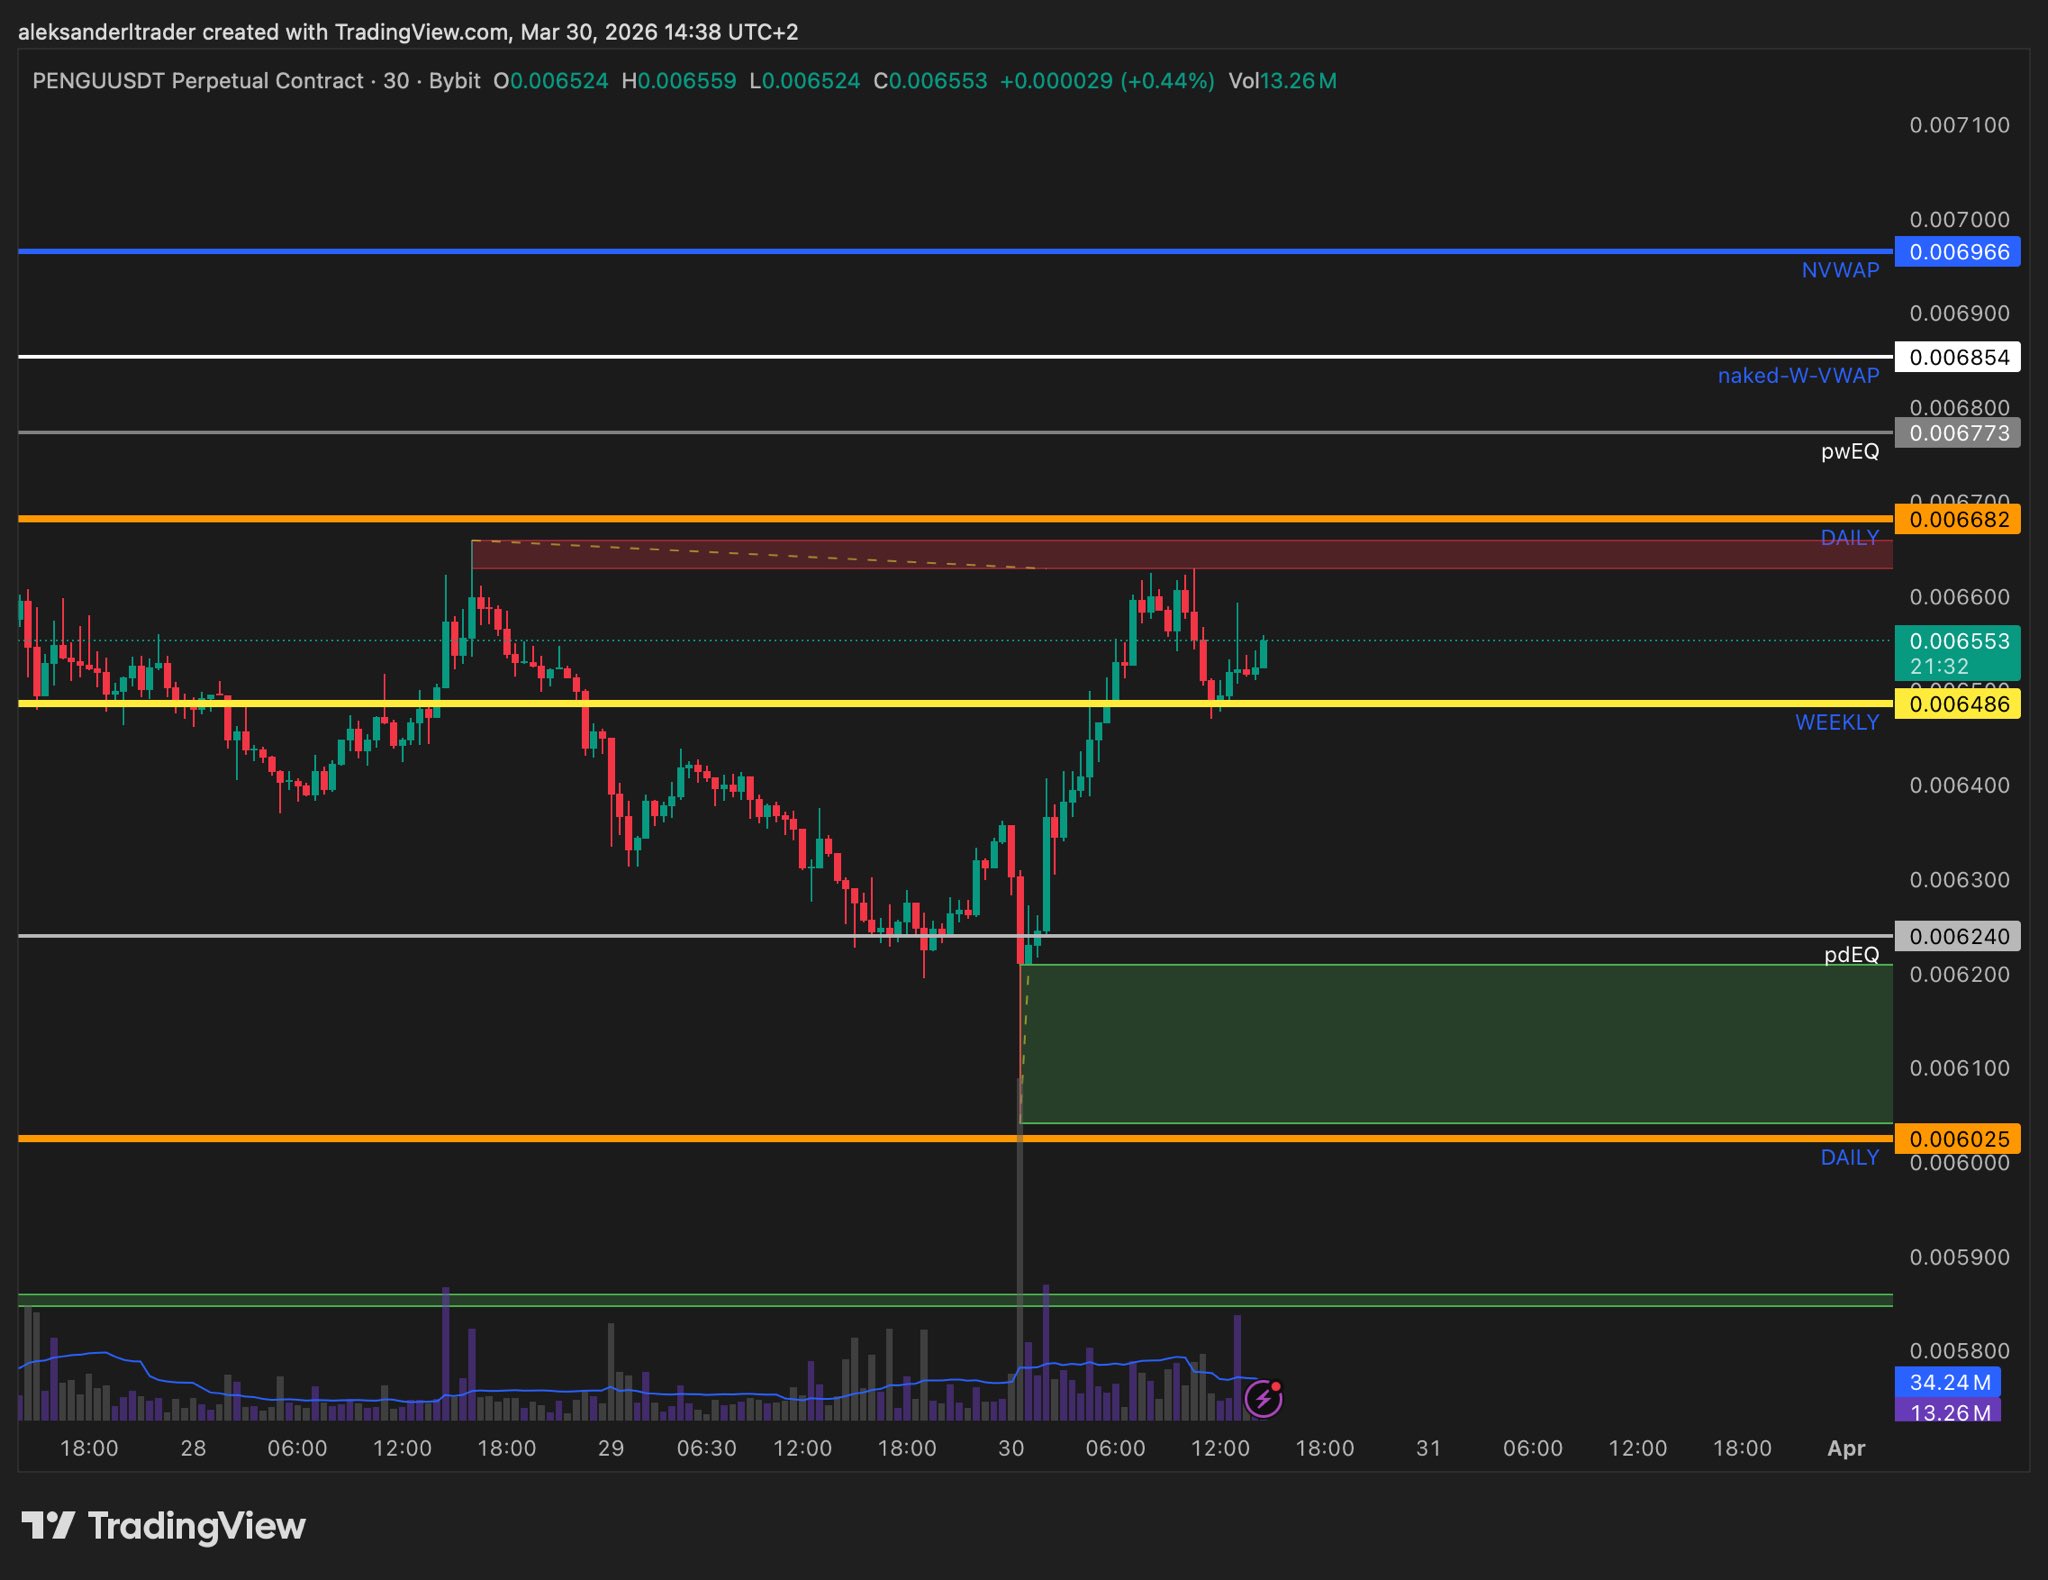Click the orange 0.006682 price label
Image resolution: width=2048 pixels, height=1580 pixels.
point(1957,520)
